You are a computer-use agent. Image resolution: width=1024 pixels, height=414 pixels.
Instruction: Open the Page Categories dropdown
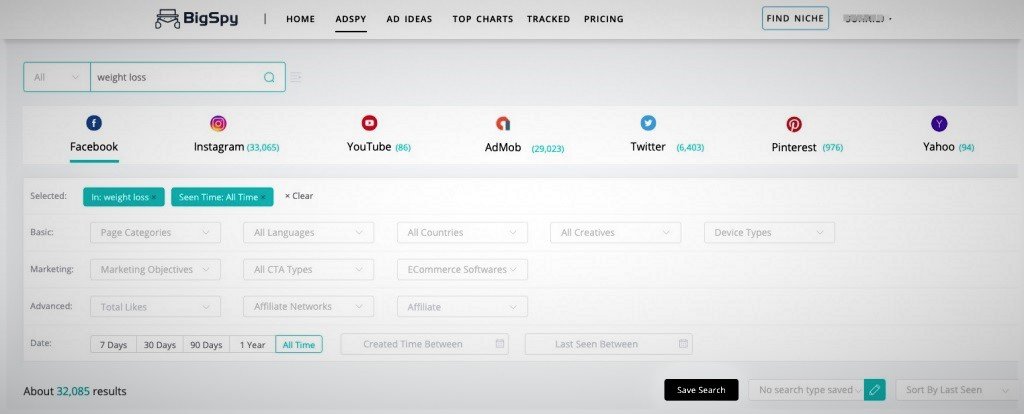pyautogui.click(x=155, y=232)
